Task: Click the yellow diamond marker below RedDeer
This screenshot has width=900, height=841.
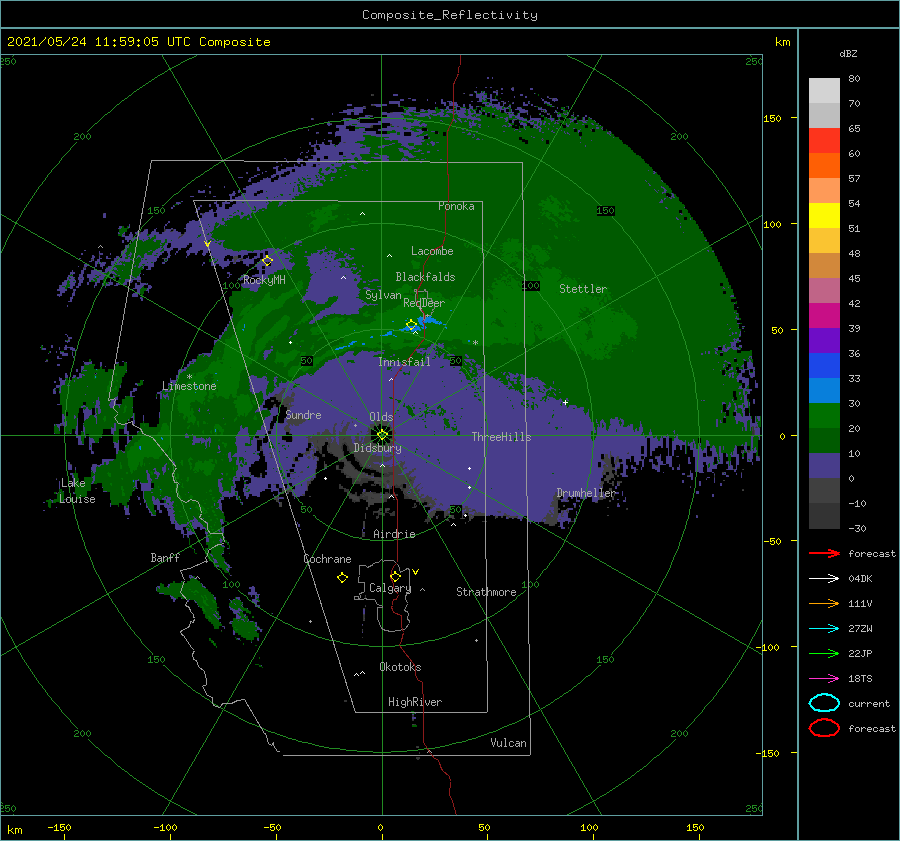Action: click(411, 325)
